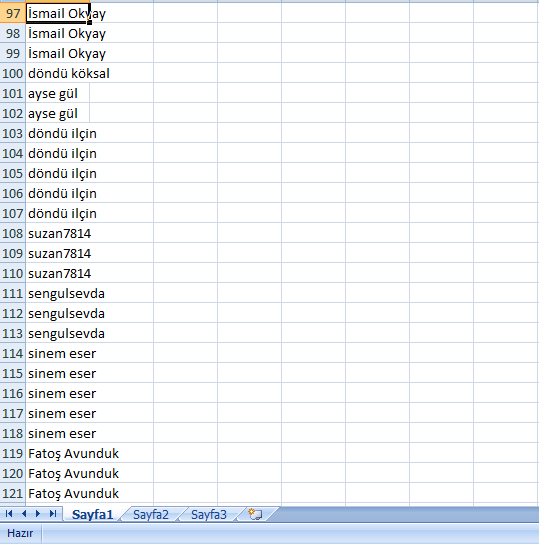Click 'ayse gül' cell in row 102
The image size is (539, 544).
coord(58,113)
